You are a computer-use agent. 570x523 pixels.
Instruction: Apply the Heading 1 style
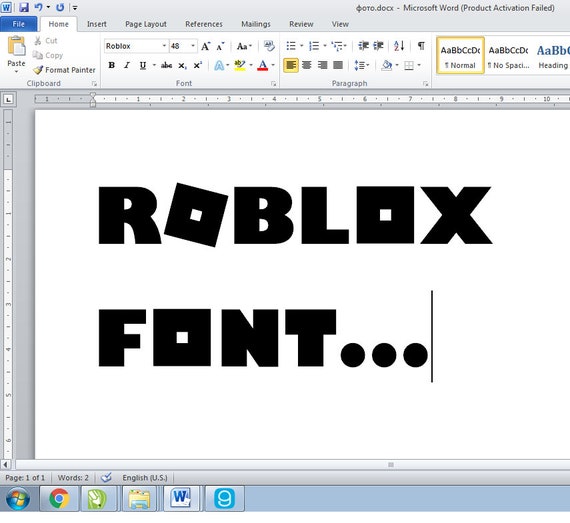(553, 56)
